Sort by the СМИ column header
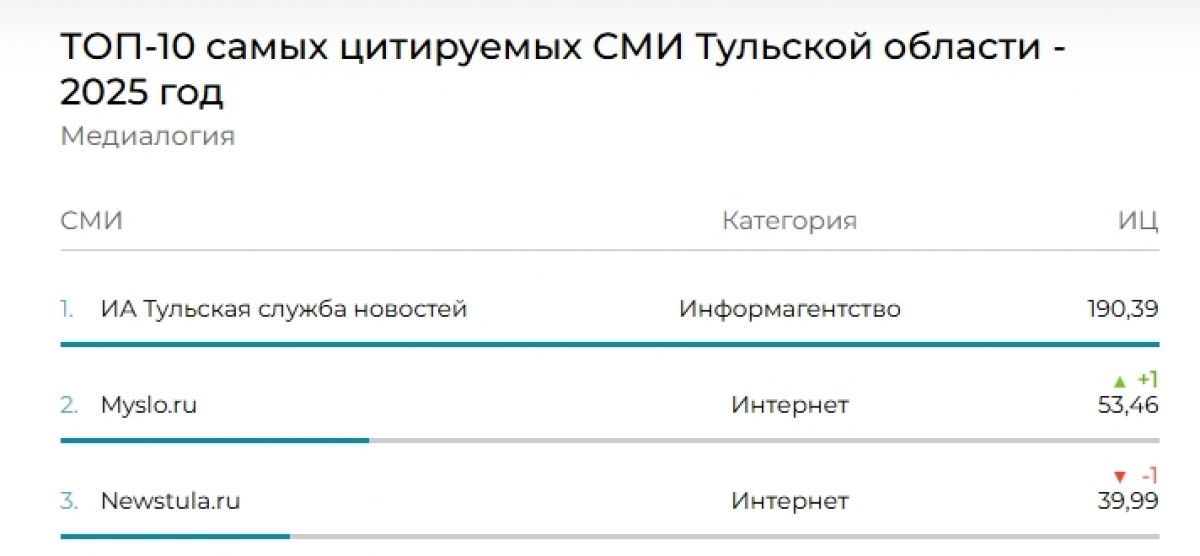1200x556 pixels. pyautogui.click(x=91, y=221)
